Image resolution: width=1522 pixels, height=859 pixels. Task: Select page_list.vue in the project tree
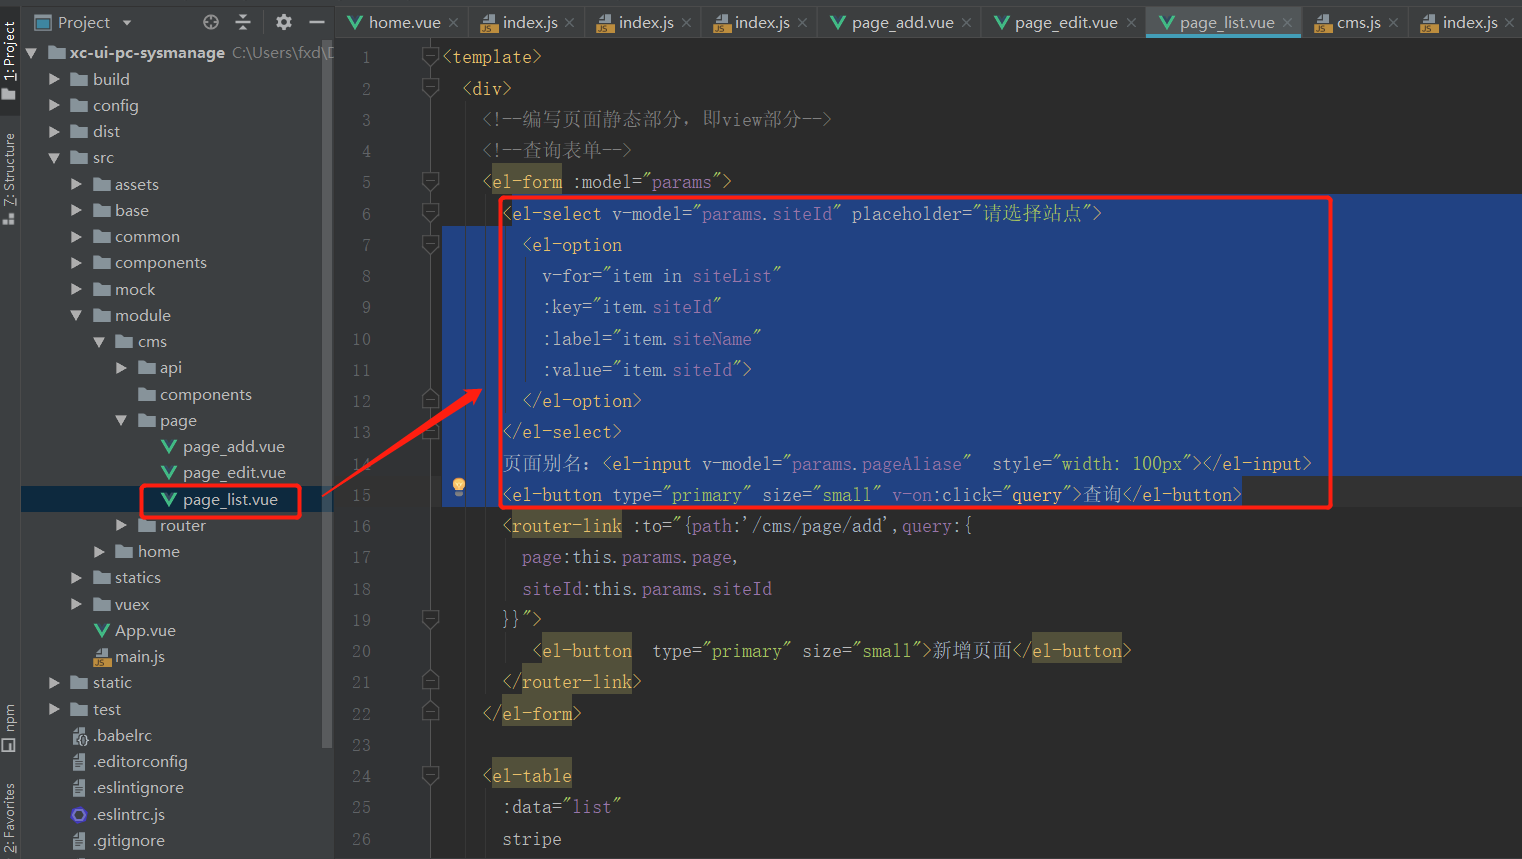230,499
